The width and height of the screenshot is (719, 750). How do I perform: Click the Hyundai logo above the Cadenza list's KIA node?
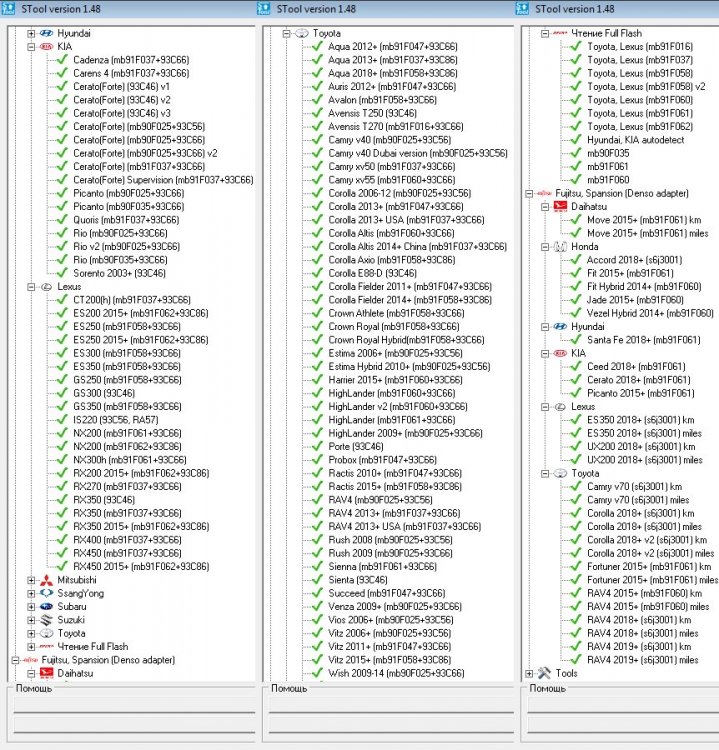point(46,33)
